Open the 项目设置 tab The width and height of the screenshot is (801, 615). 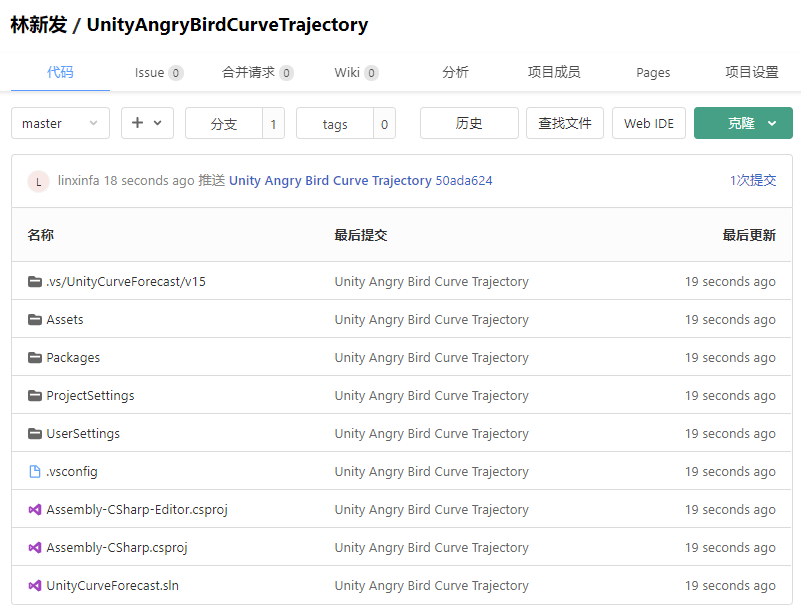coord(752,72)
